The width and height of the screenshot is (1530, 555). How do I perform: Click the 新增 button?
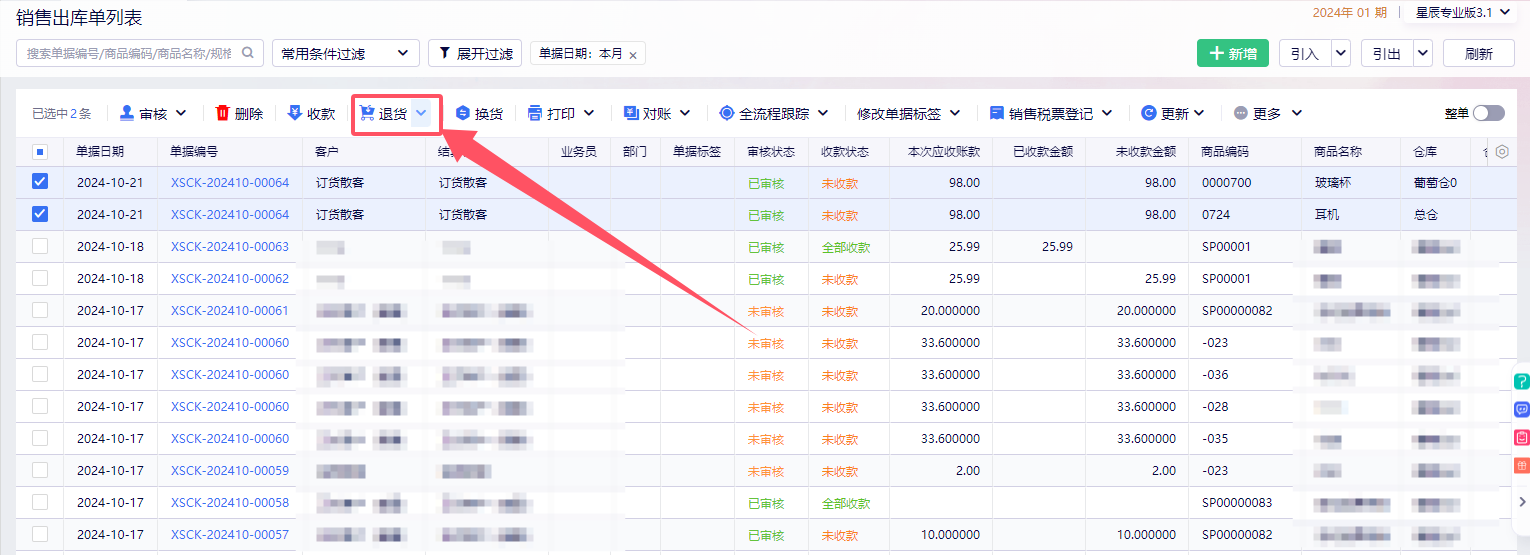click(1233, 53)
